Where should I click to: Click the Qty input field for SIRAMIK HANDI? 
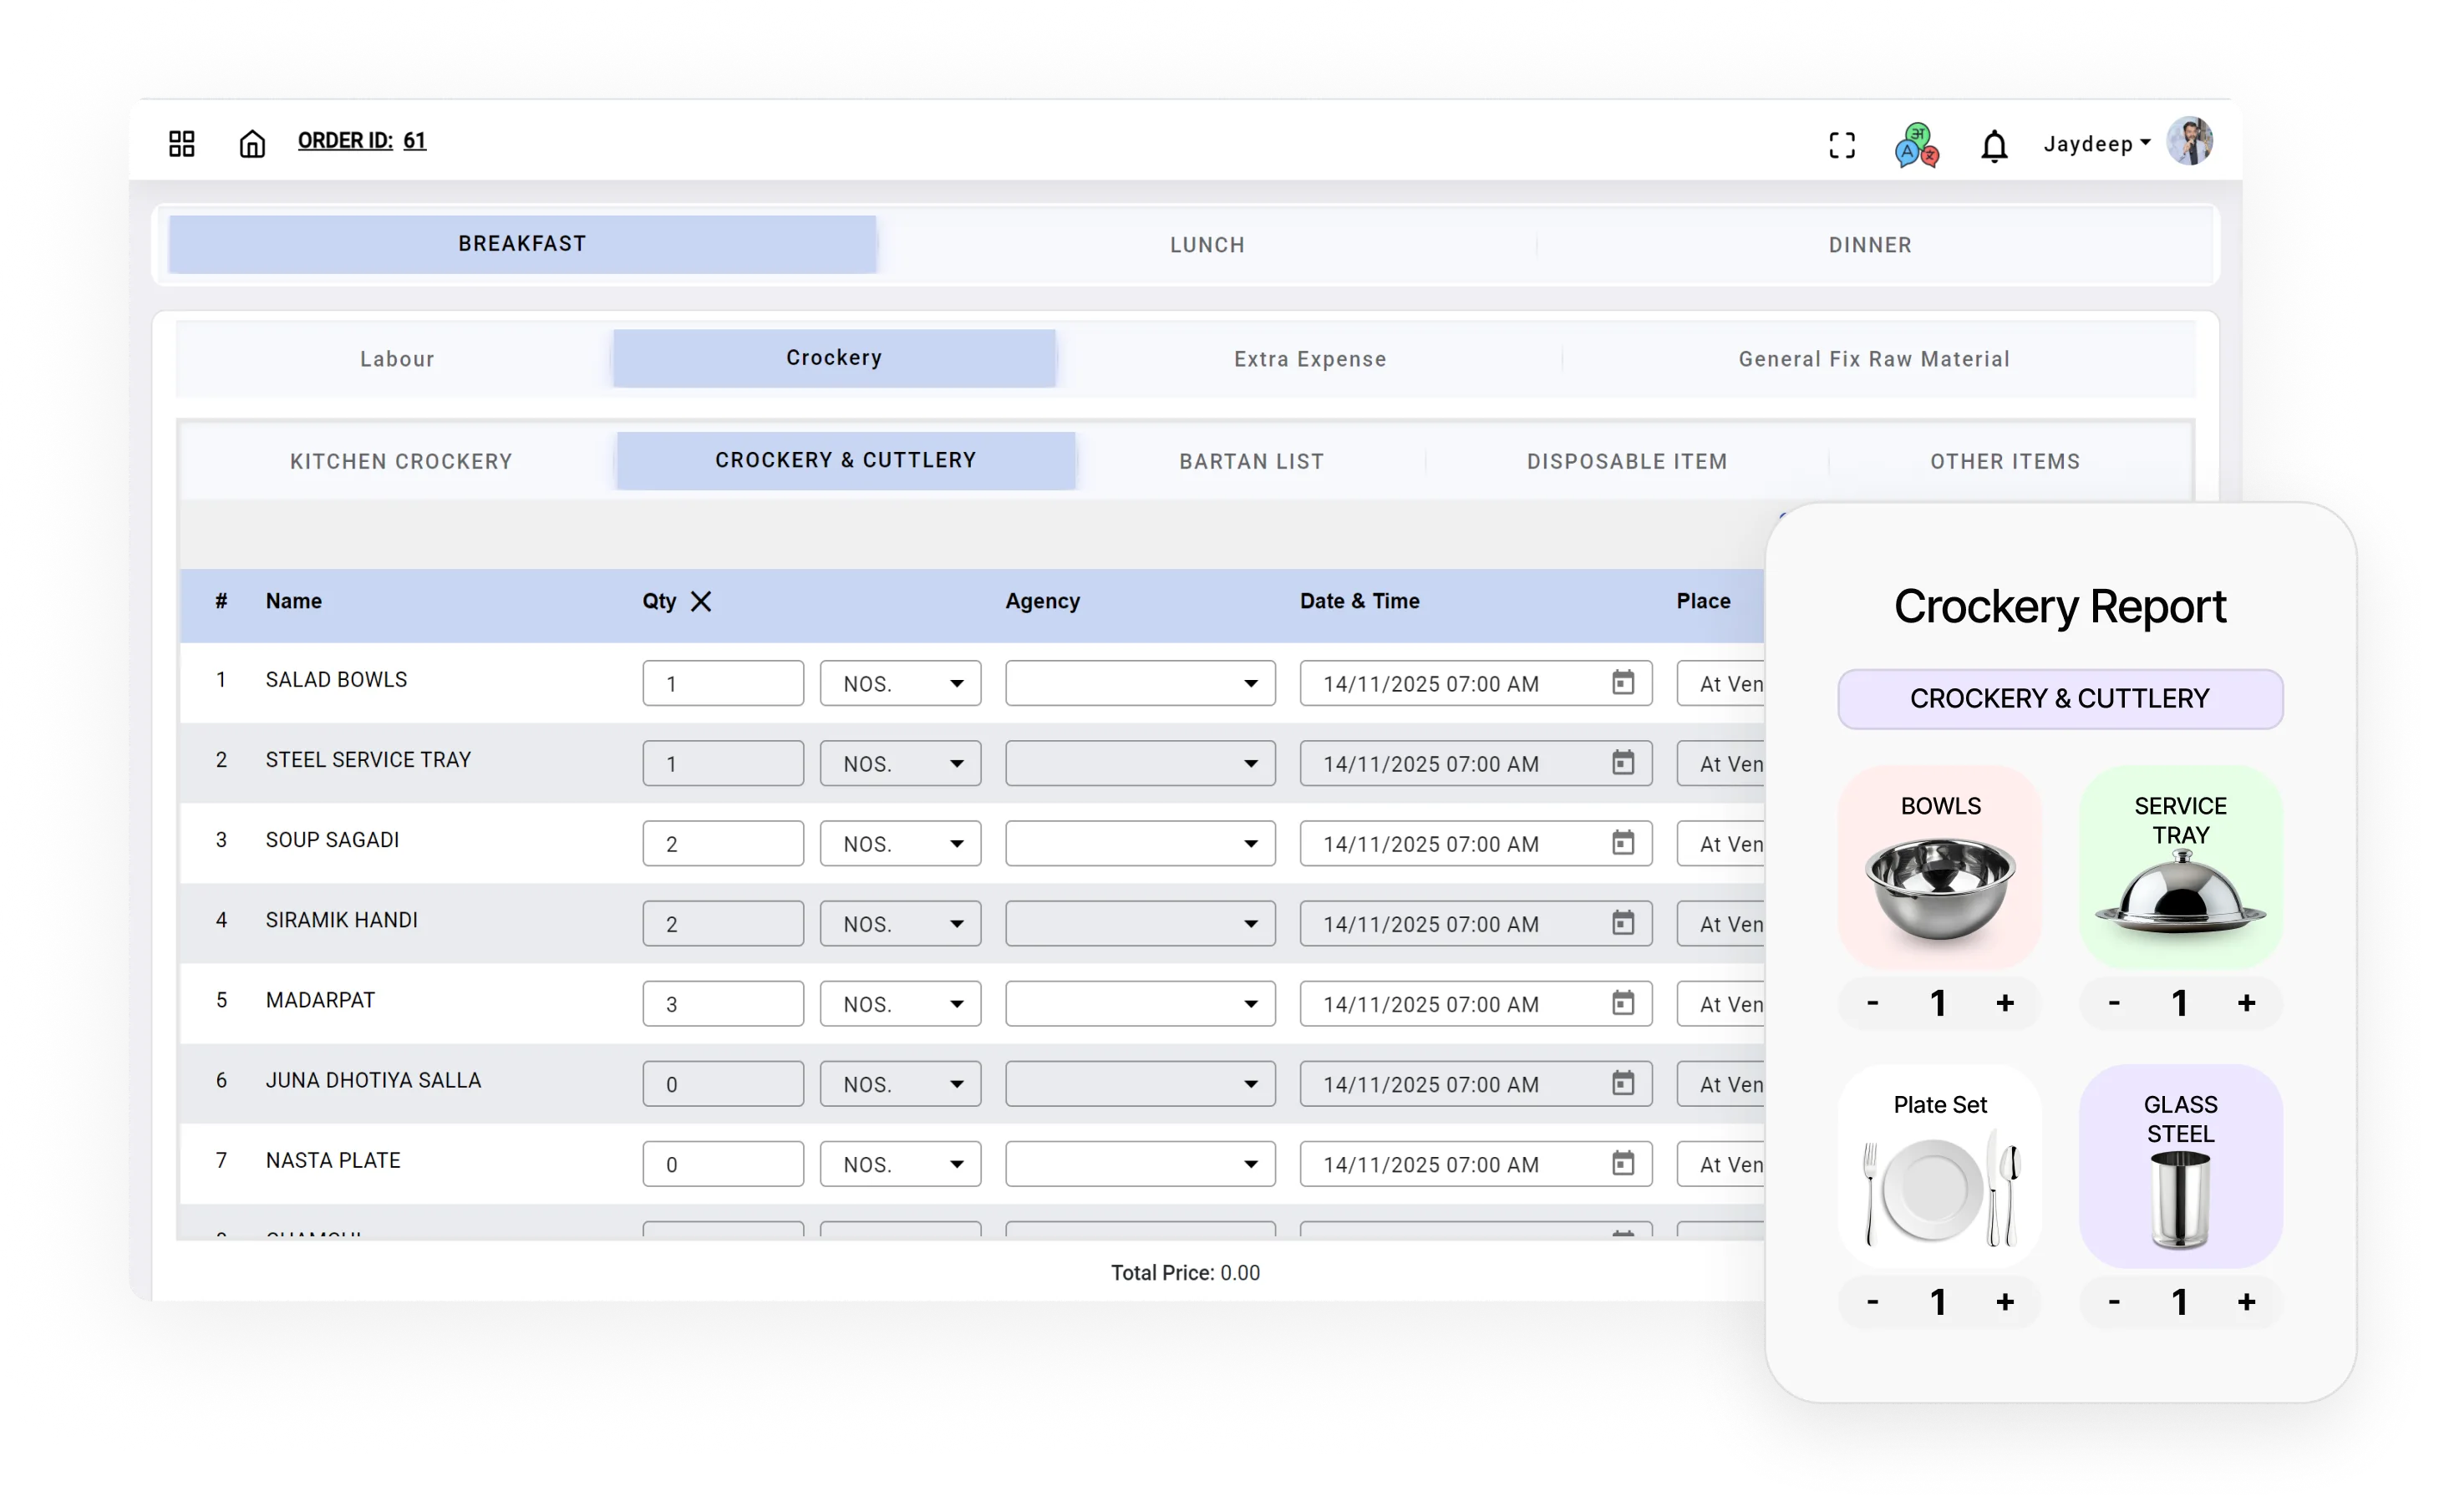tap(723, 922)
